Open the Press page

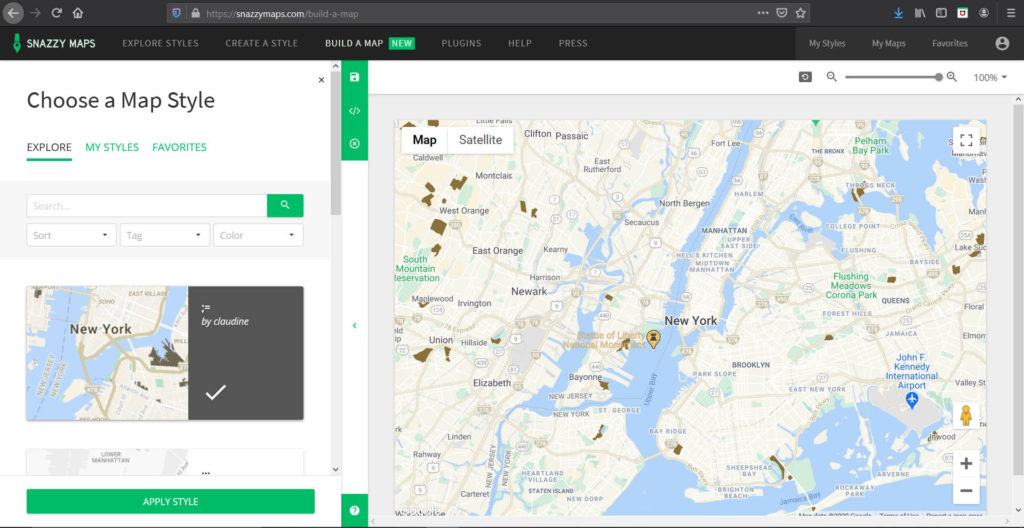[573, 44]
